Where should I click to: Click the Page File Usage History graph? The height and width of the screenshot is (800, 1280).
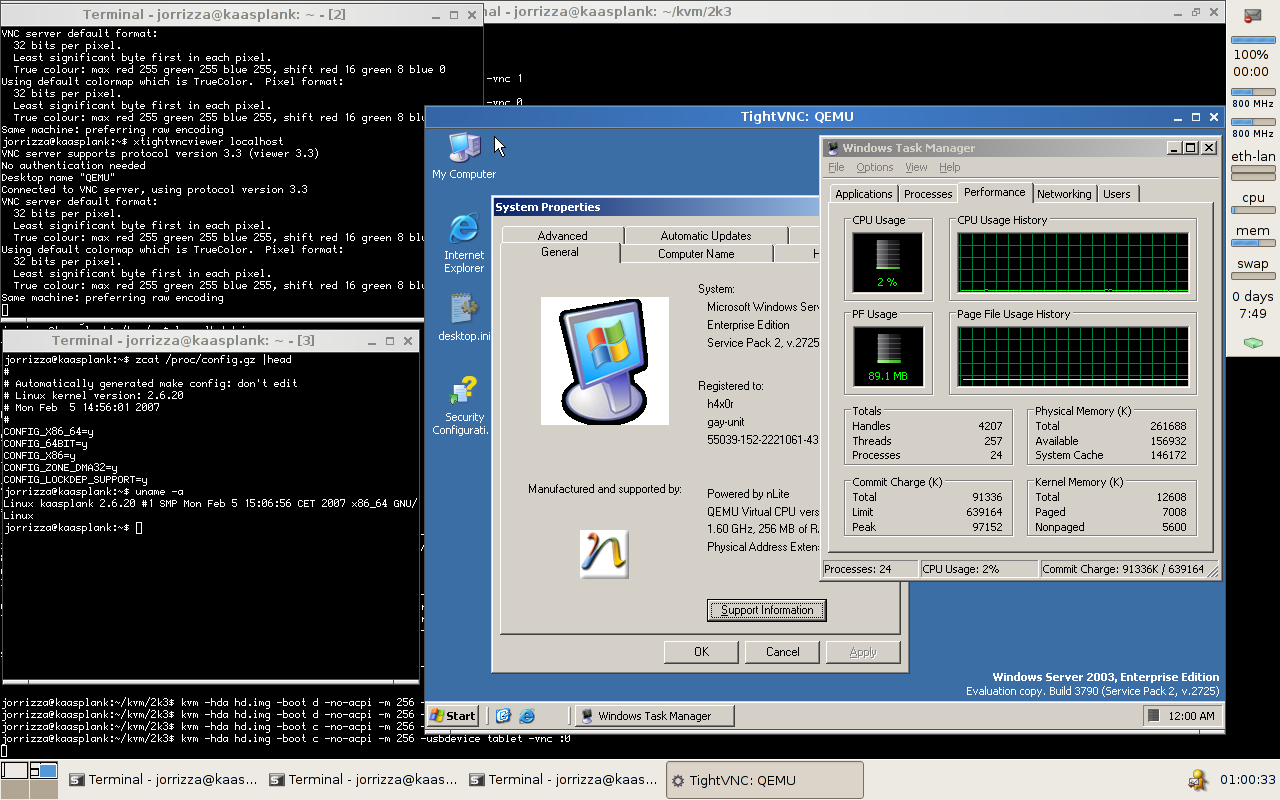tap(1073, 358)
